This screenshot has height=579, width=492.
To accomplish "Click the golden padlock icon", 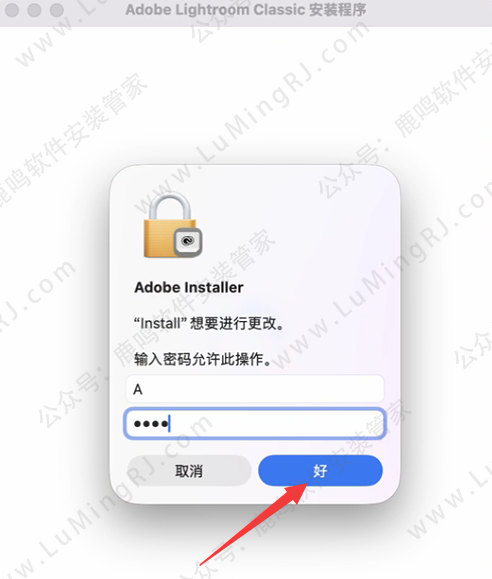I will coord(171,225).
